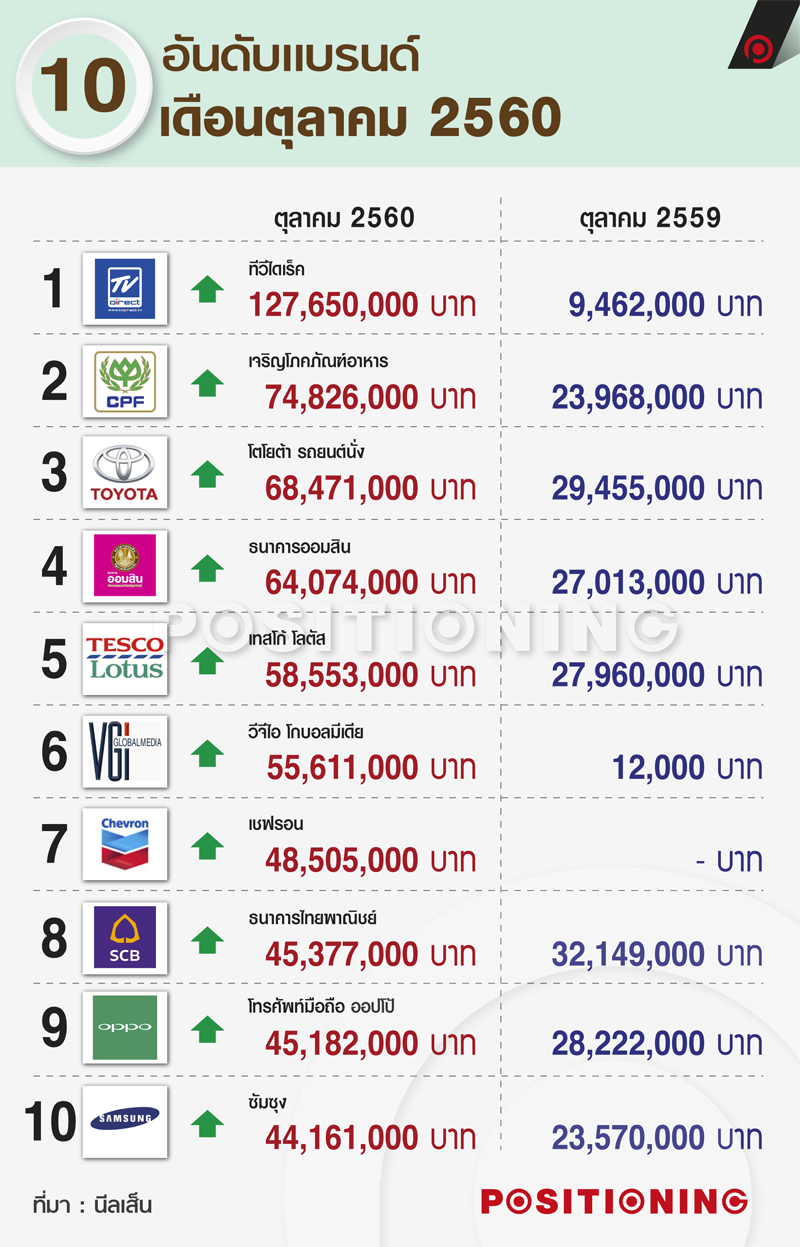
Task: Select the Tesco Lotus logo
Action: pos(125,658)
